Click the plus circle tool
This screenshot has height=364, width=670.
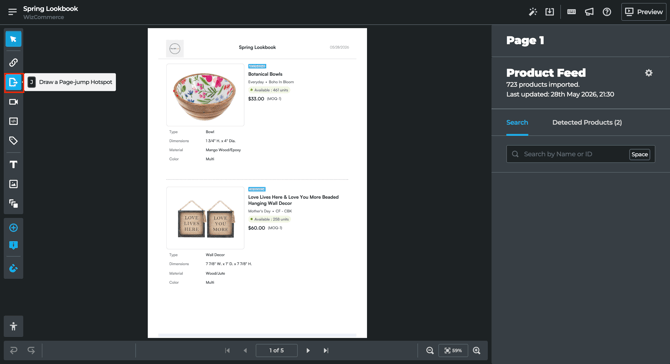[x=13, y=228]
